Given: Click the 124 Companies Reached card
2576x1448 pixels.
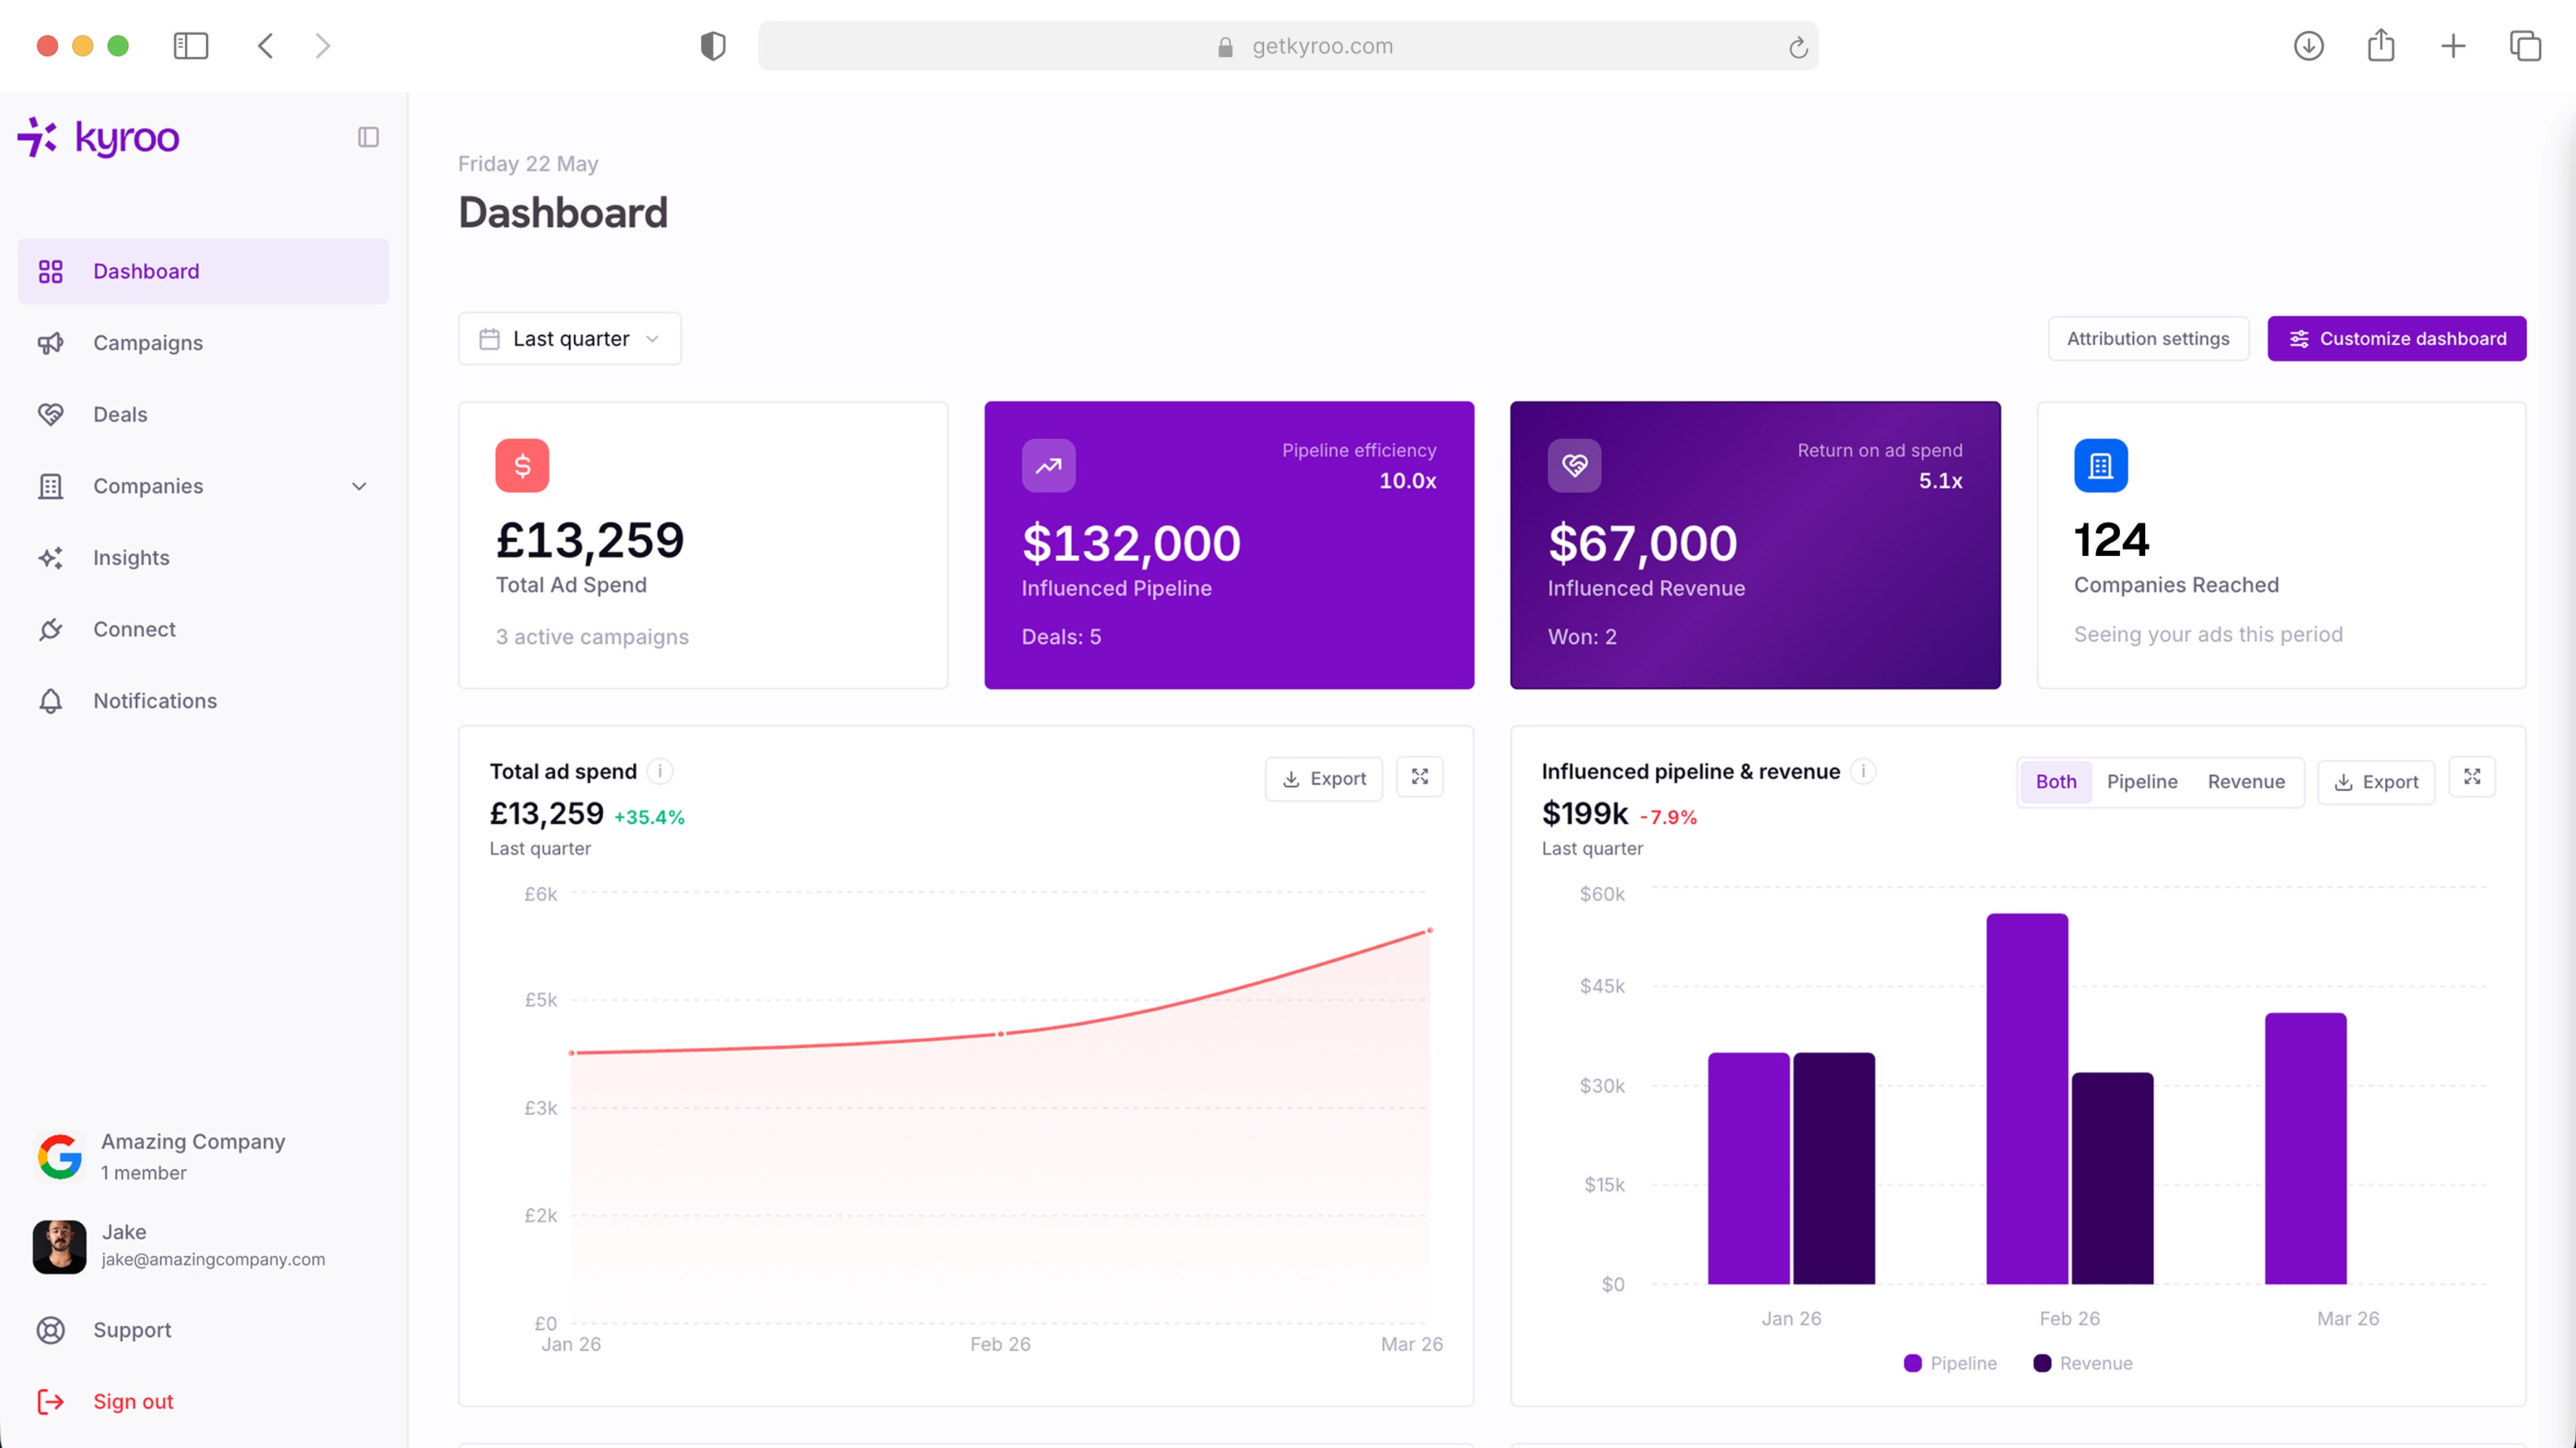Looking at the screenshot, I should click(x=2281, y=545).
